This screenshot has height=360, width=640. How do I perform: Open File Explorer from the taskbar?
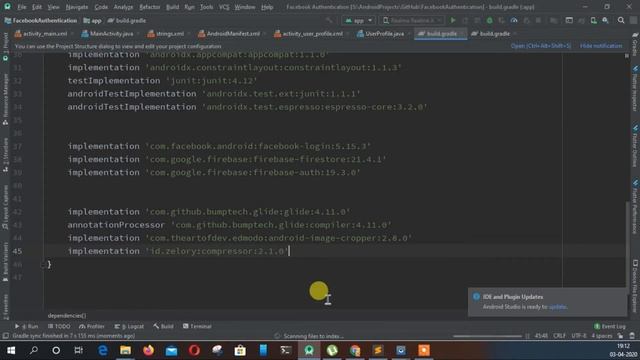pos(126,350)
